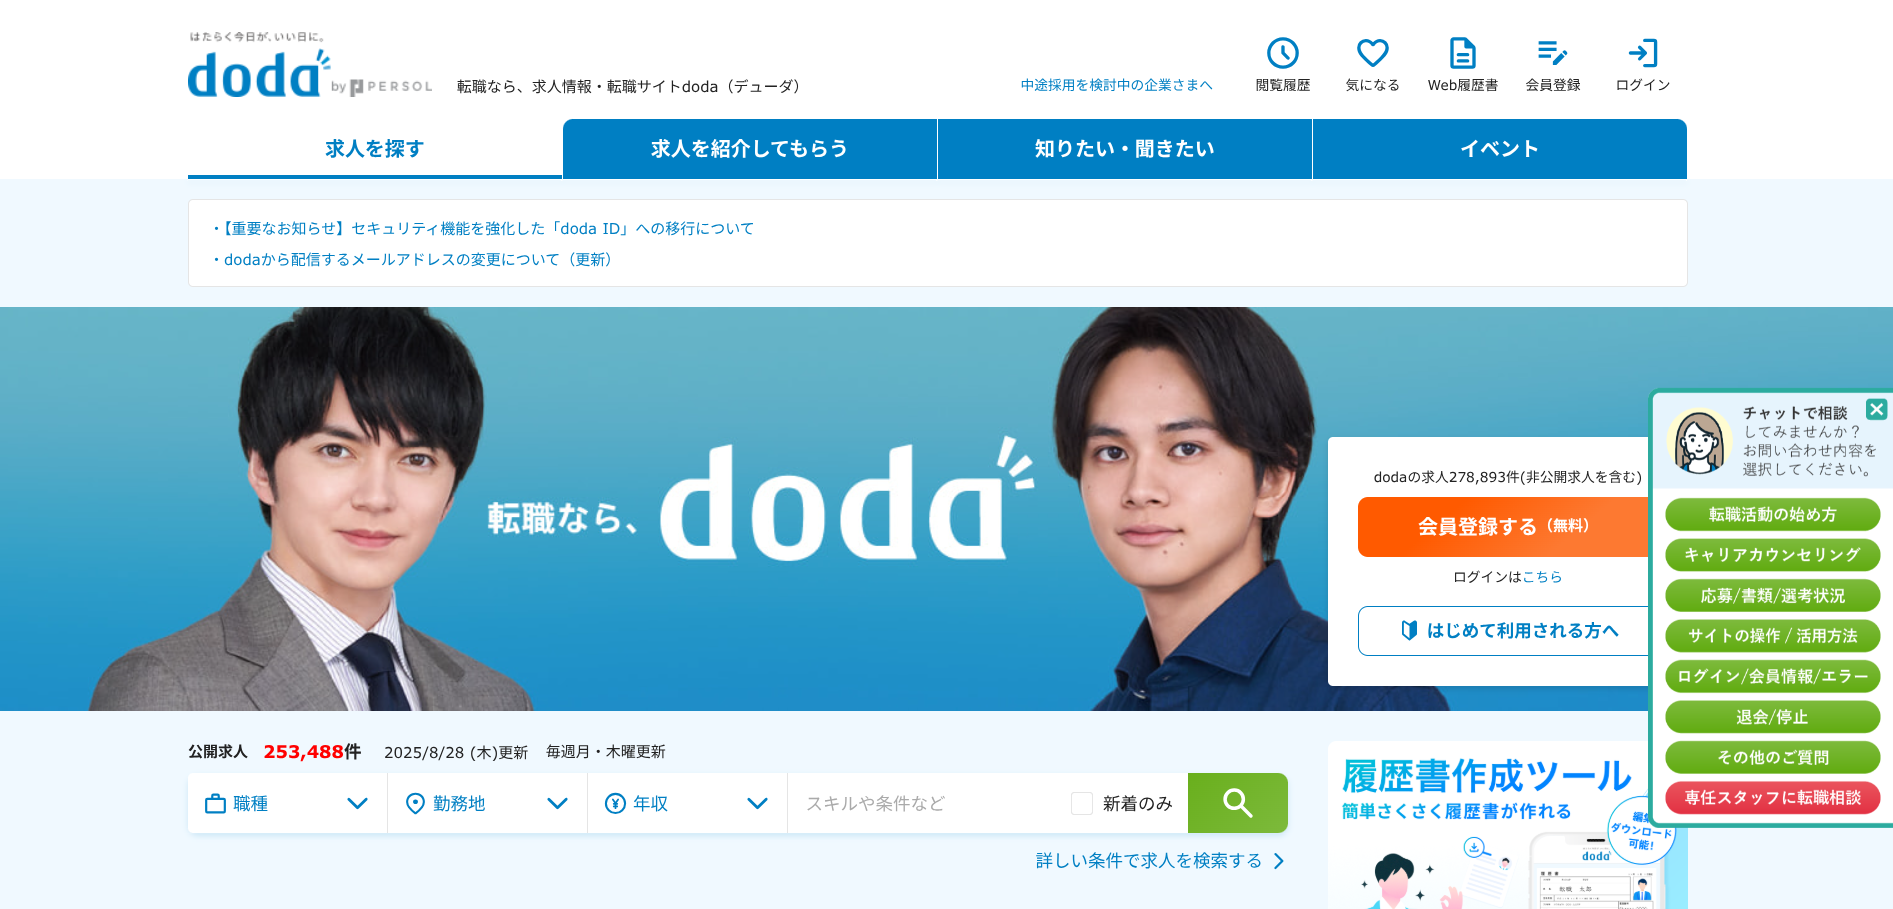Select キャリアカウンセリング chat option

[x=1772, y=555]
